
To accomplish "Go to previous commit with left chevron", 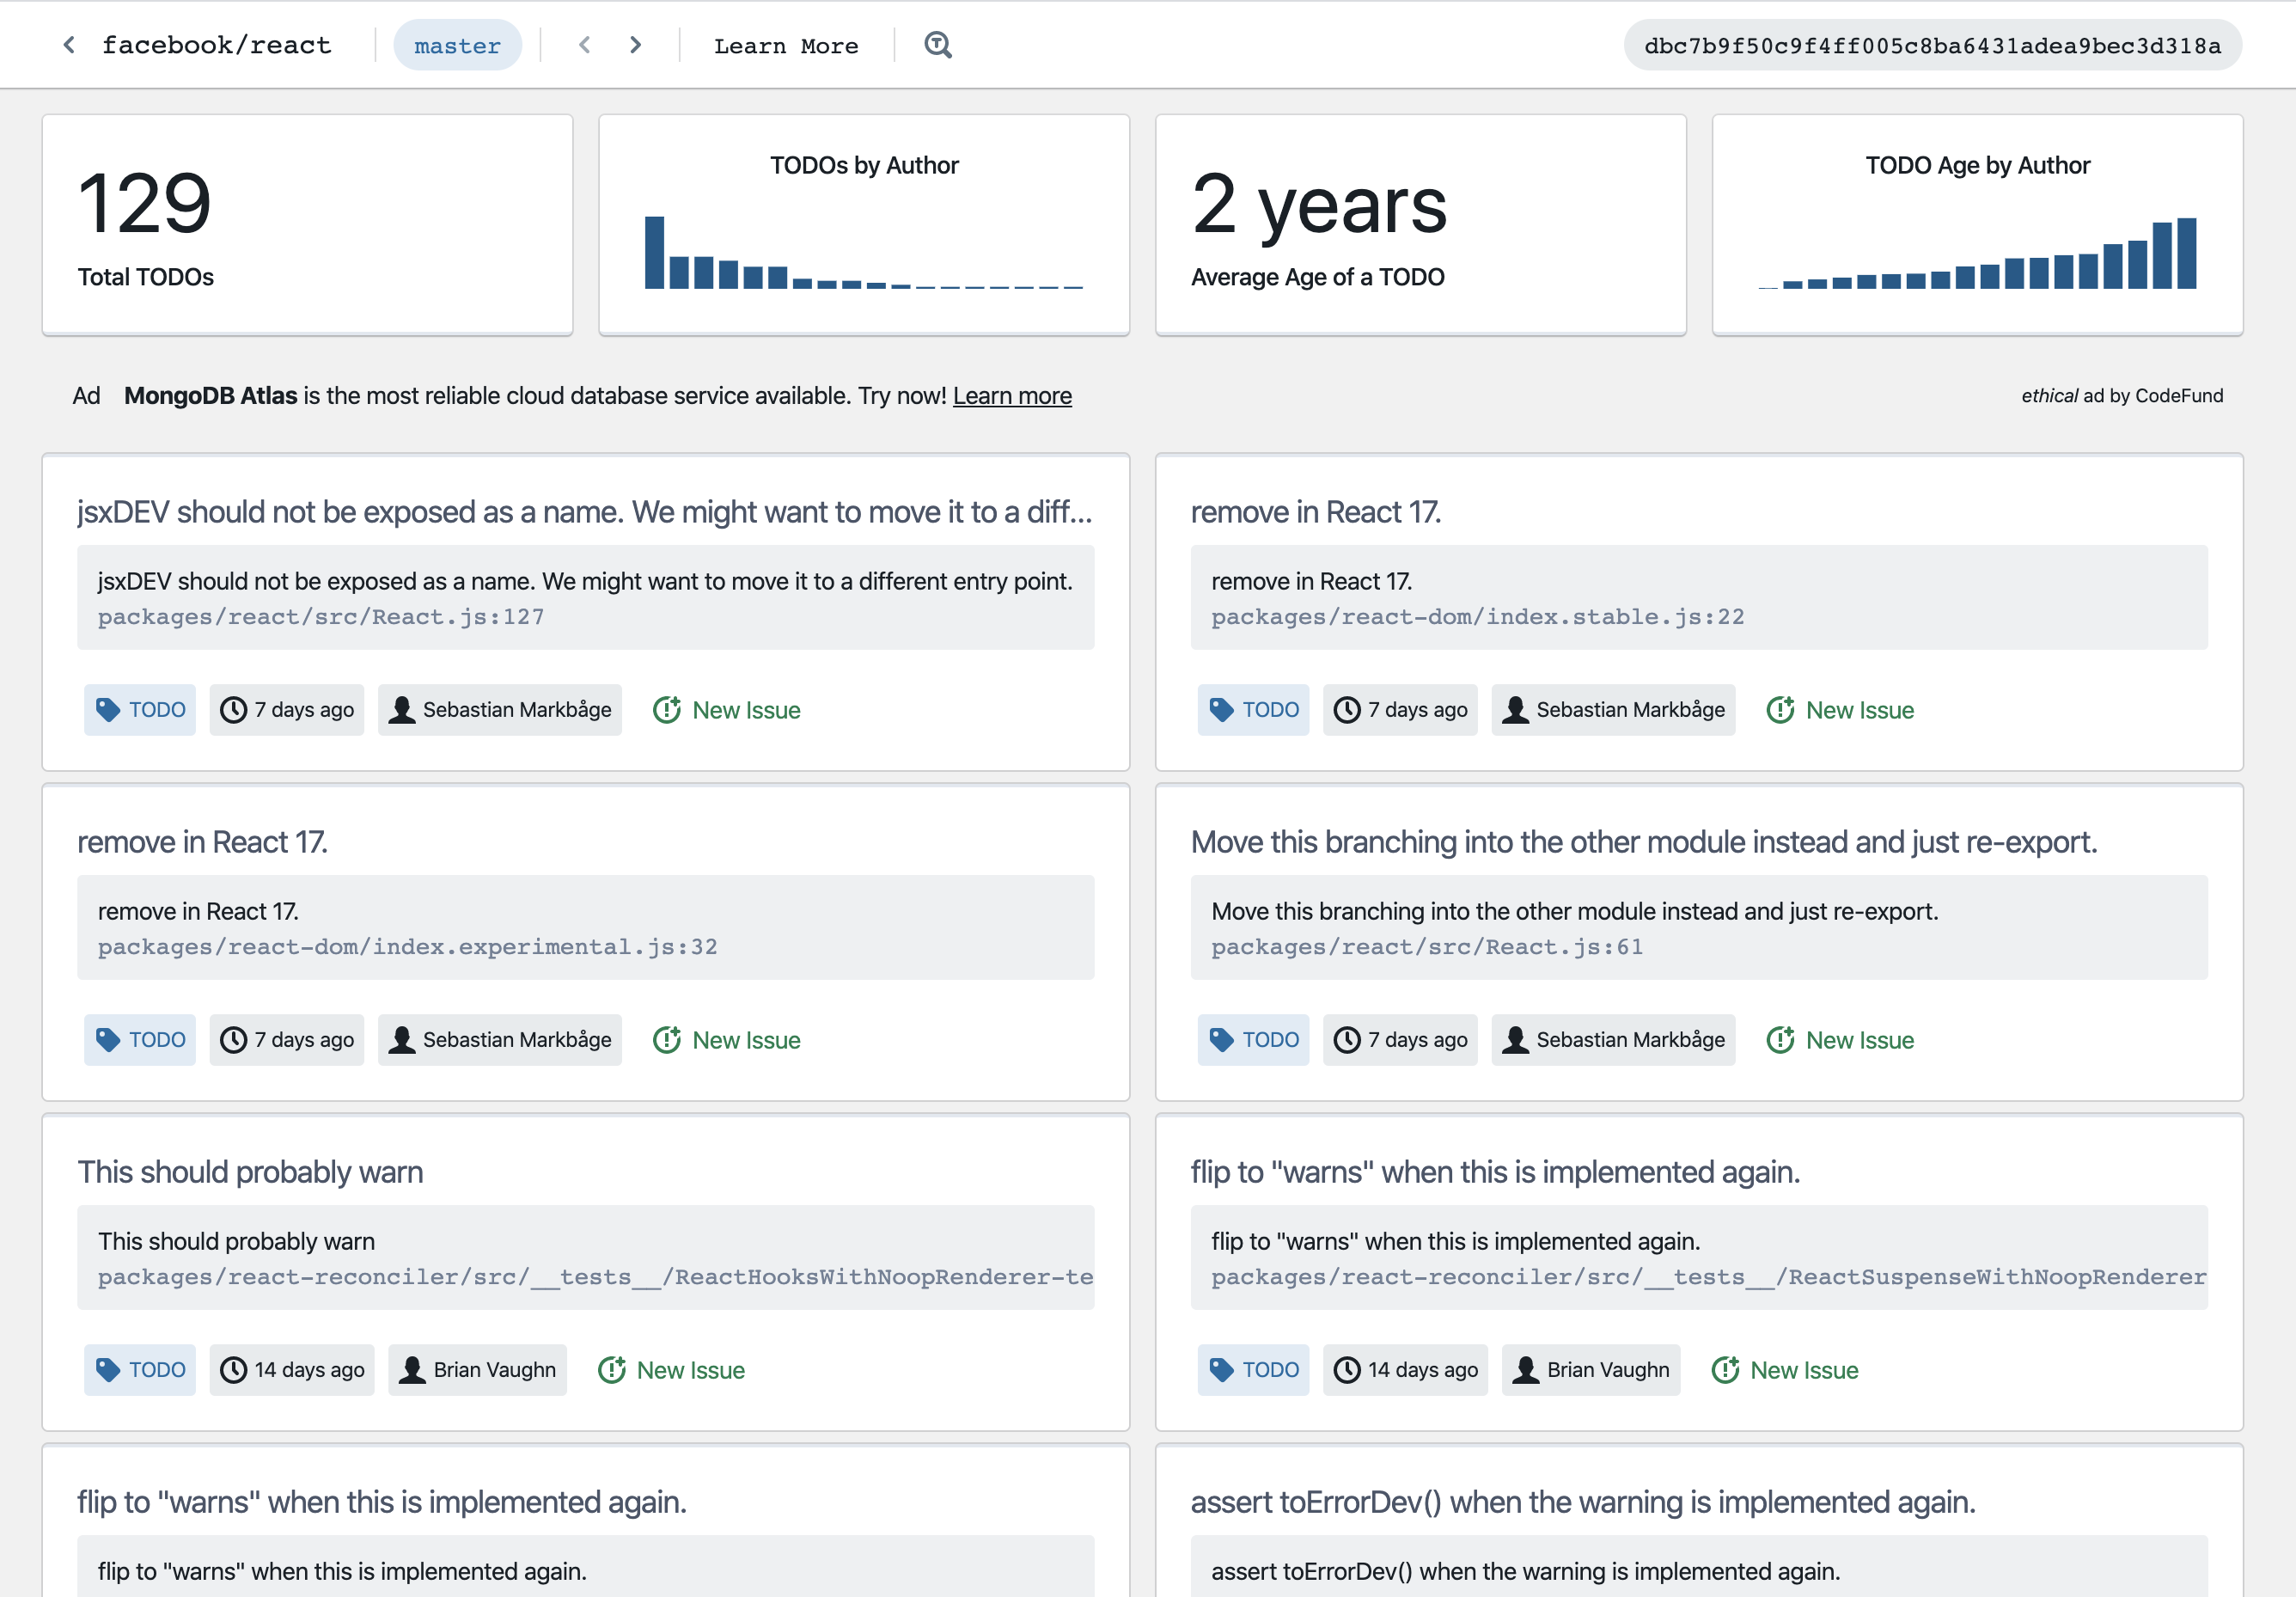I will click(585, 45).
